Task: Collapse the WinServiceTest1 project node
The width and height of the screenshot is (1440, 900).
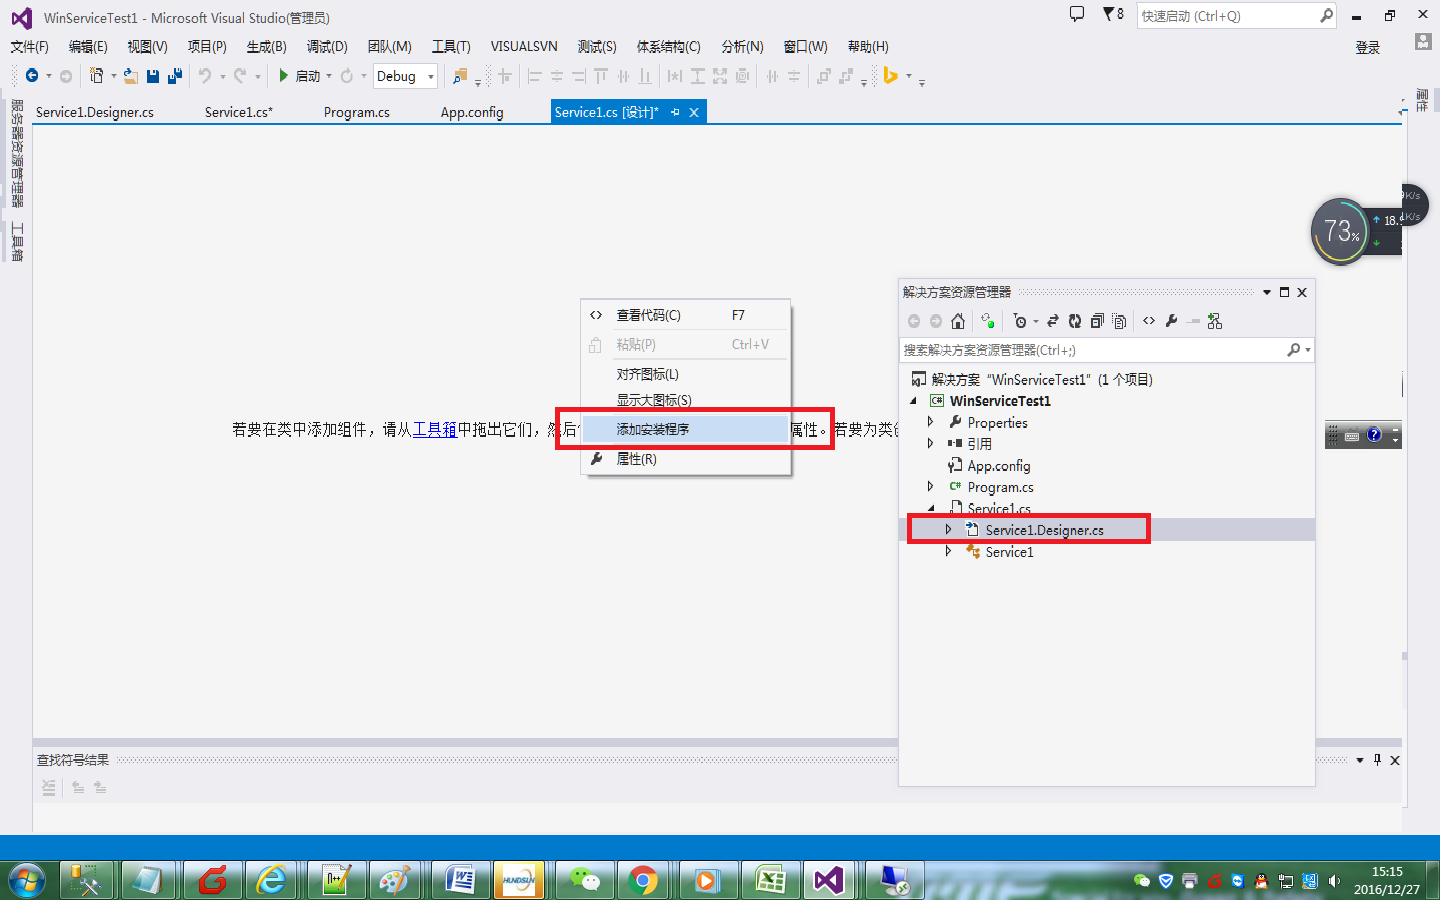Action: click(913, 400)
